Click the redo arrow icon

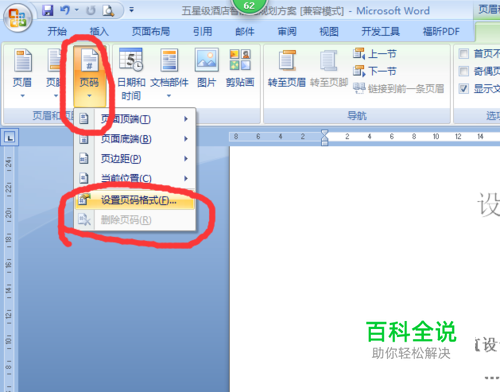pos(90,11)
